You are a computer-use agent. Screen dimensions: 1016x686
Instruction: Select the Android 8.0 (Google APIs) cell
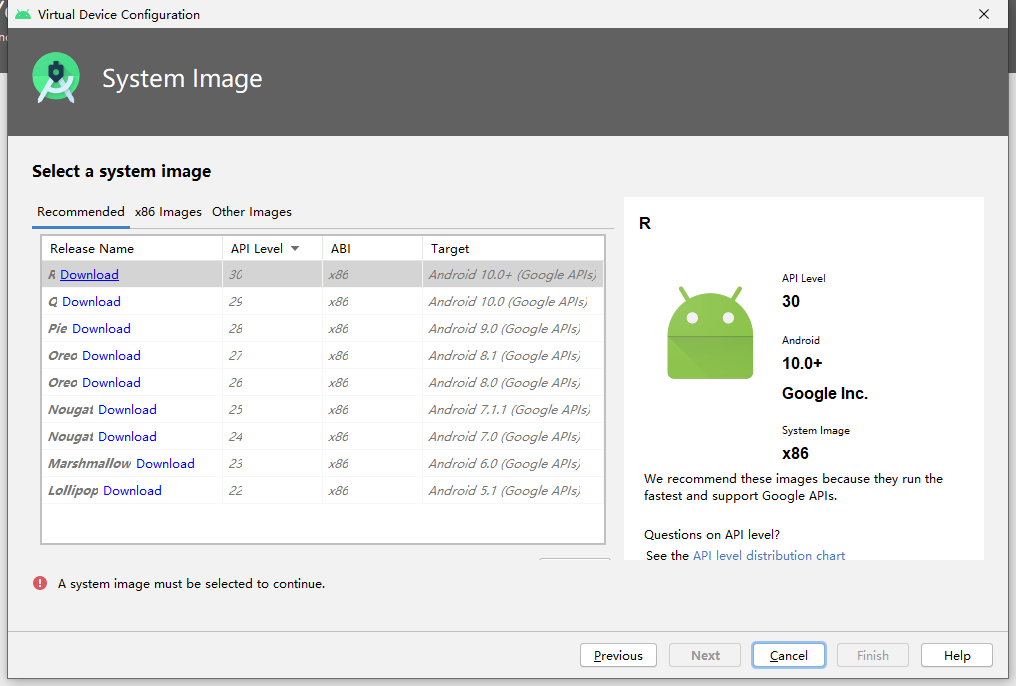(513, 383)
